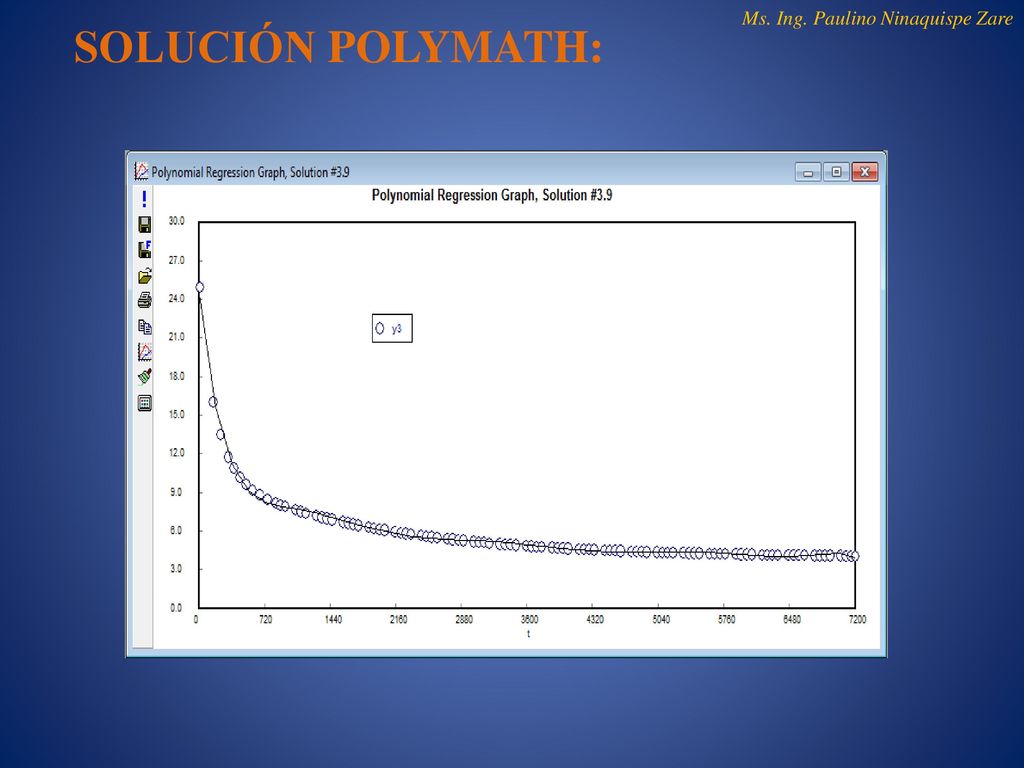Click the 3.0 y-axis tick label
Screen dimensions: 1024x768
pyautogui.click(x=177, y=569)
